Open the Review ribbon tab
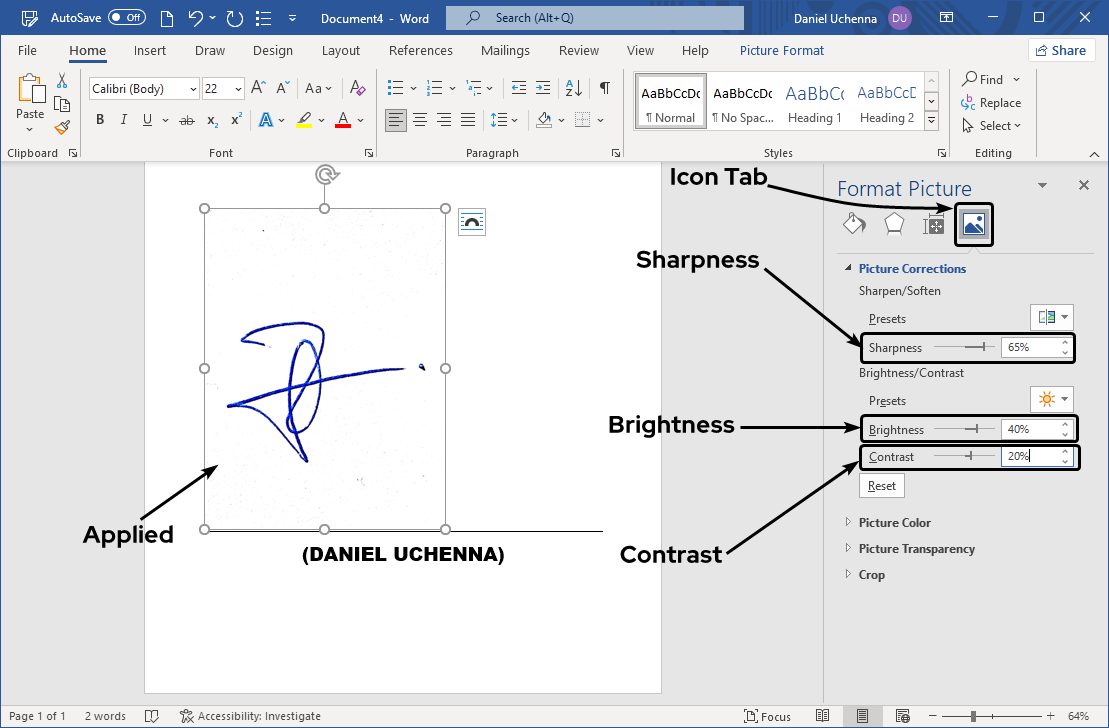Image resolution: width=1109 pixels, height=728 pixels. [578, 50]
